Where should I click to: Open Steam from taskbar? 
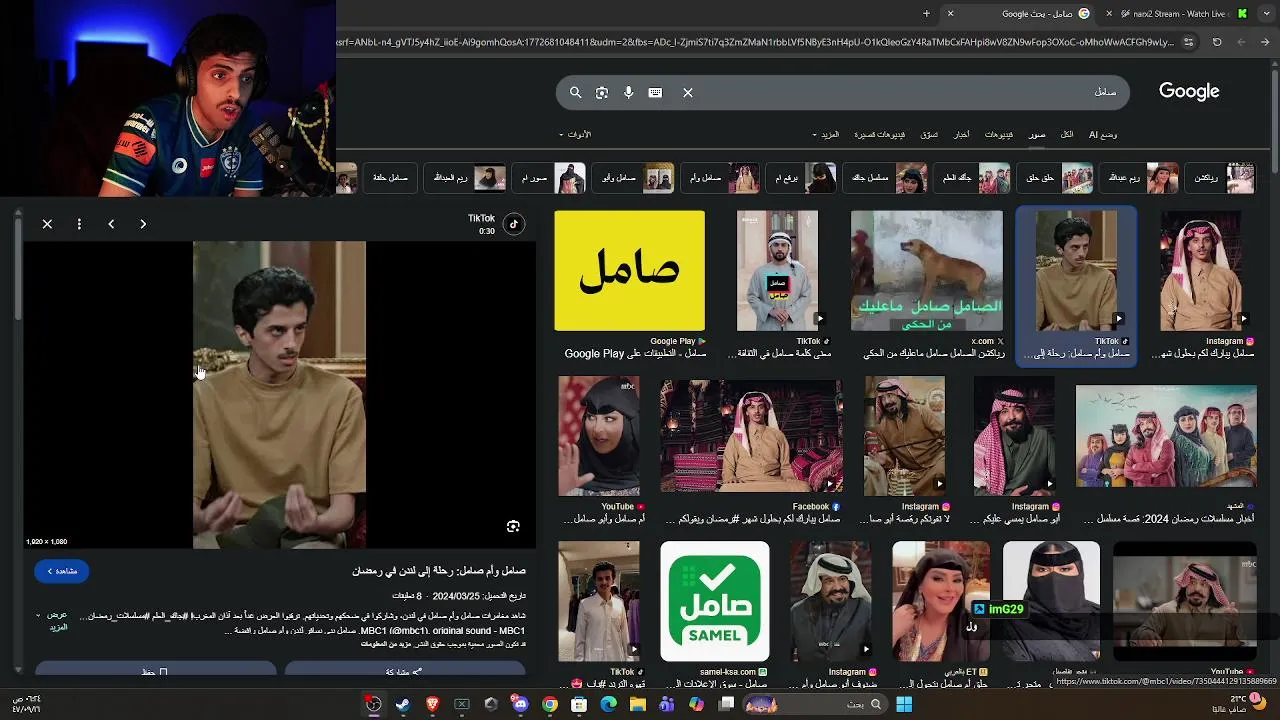402,704
